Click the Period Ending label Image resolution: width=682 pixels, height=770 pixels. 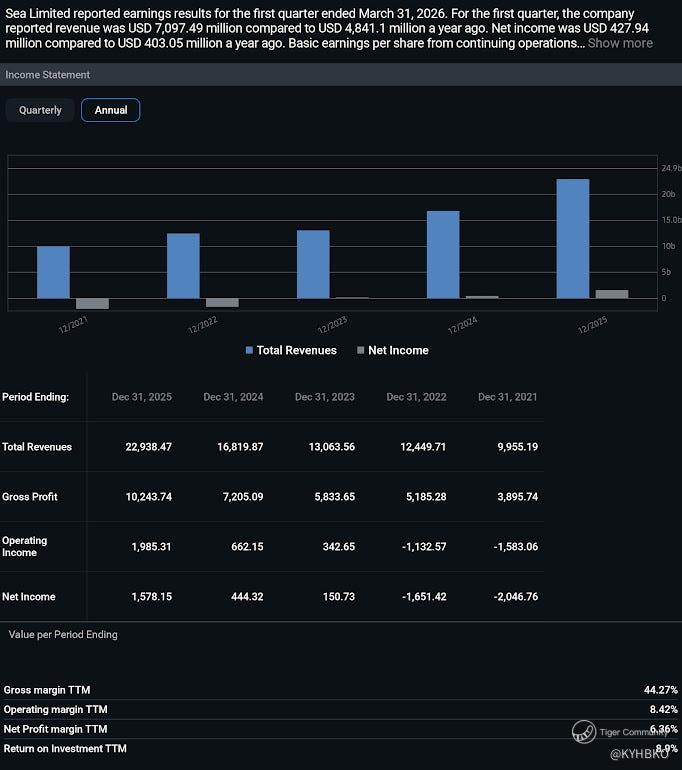coord(35,397)
